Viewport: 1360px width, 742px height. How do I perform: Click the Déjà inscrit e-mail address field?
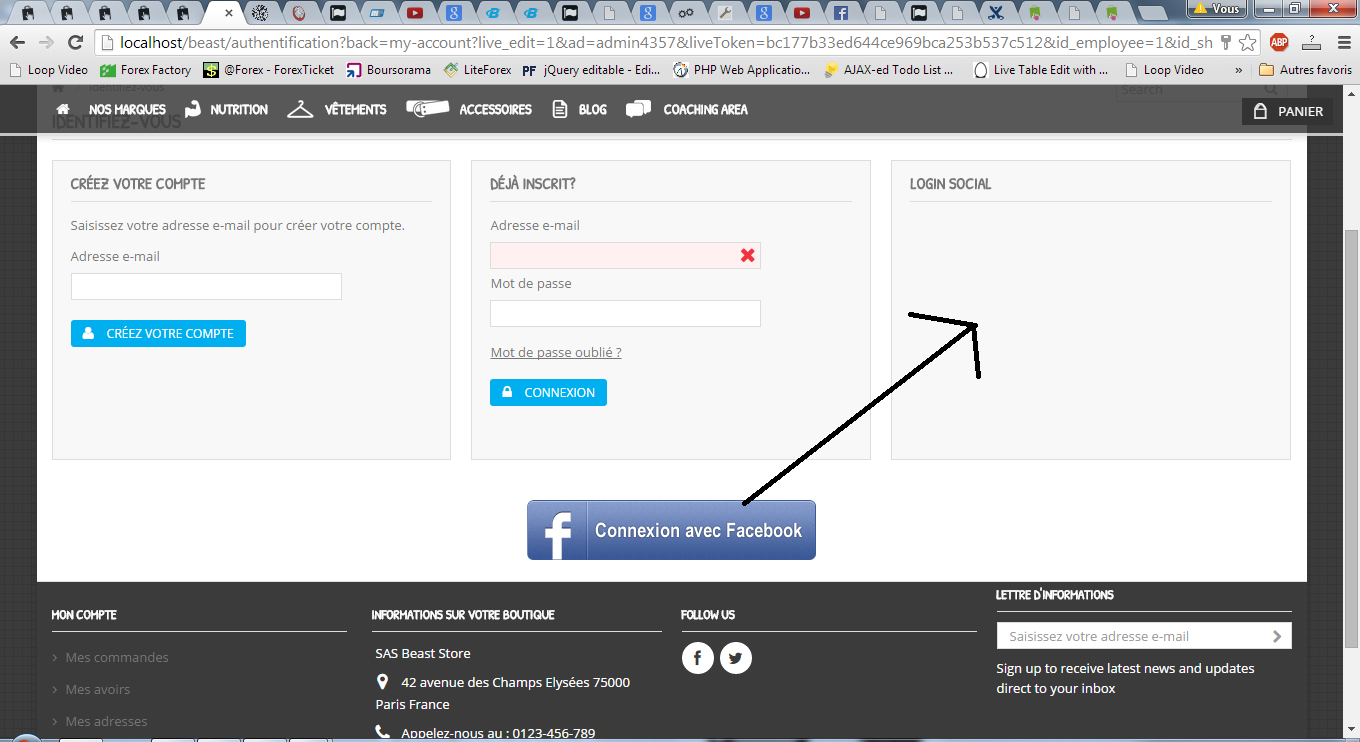[x=625, y=255]
